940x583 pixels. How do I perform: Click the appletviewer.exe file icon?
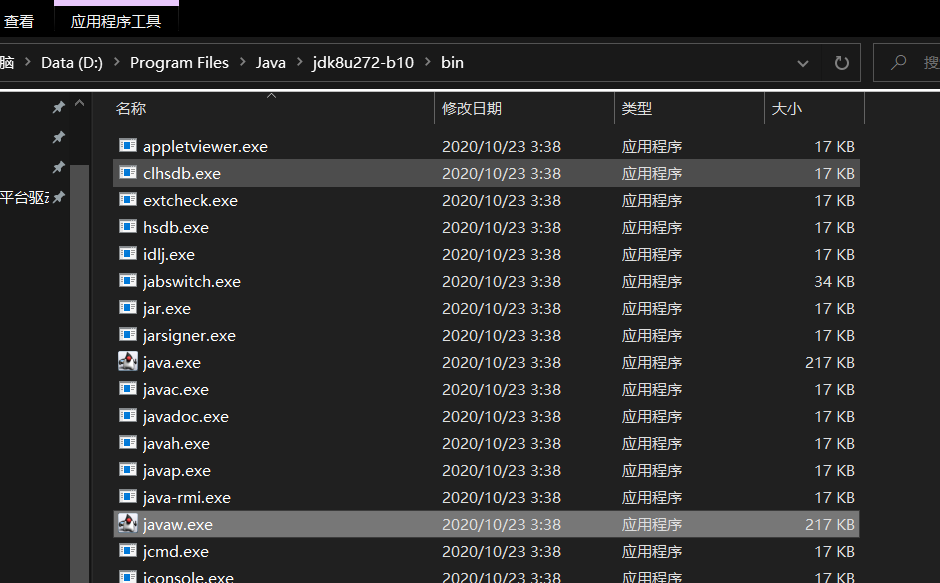coord(128,146)
